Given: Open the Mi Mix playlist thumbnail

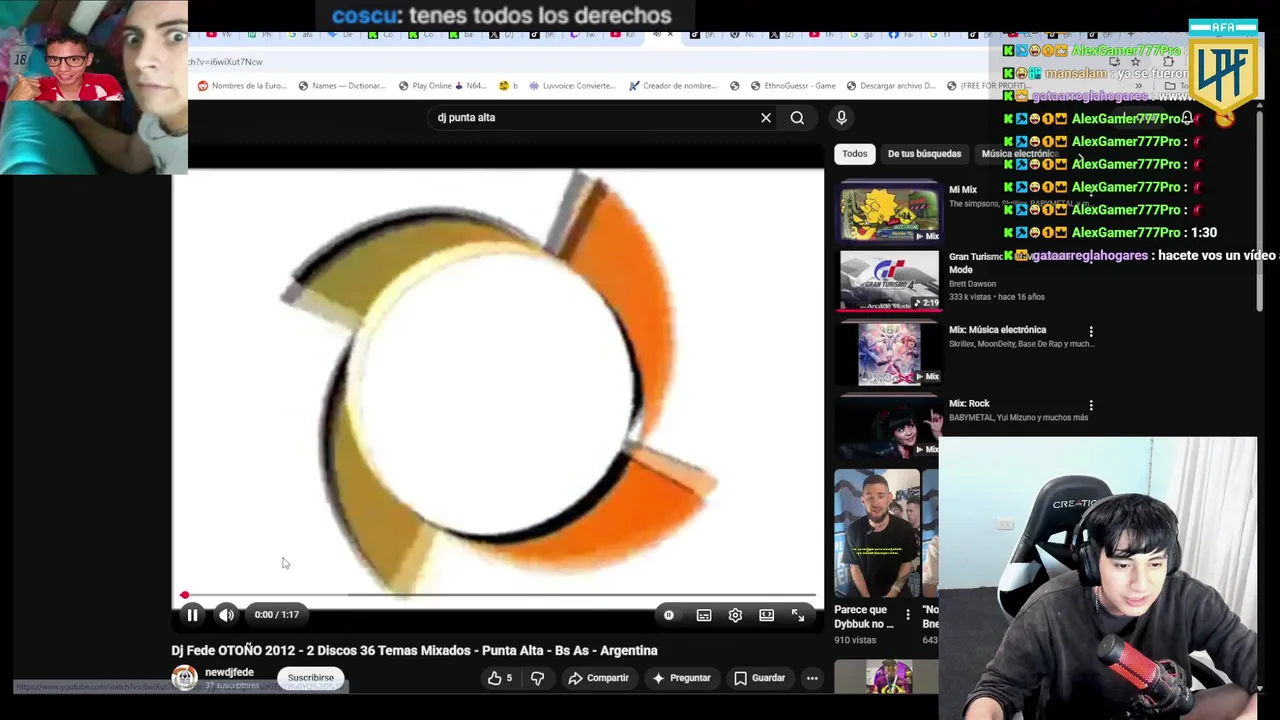Looking at the screenshot, I should coord(889,212).
